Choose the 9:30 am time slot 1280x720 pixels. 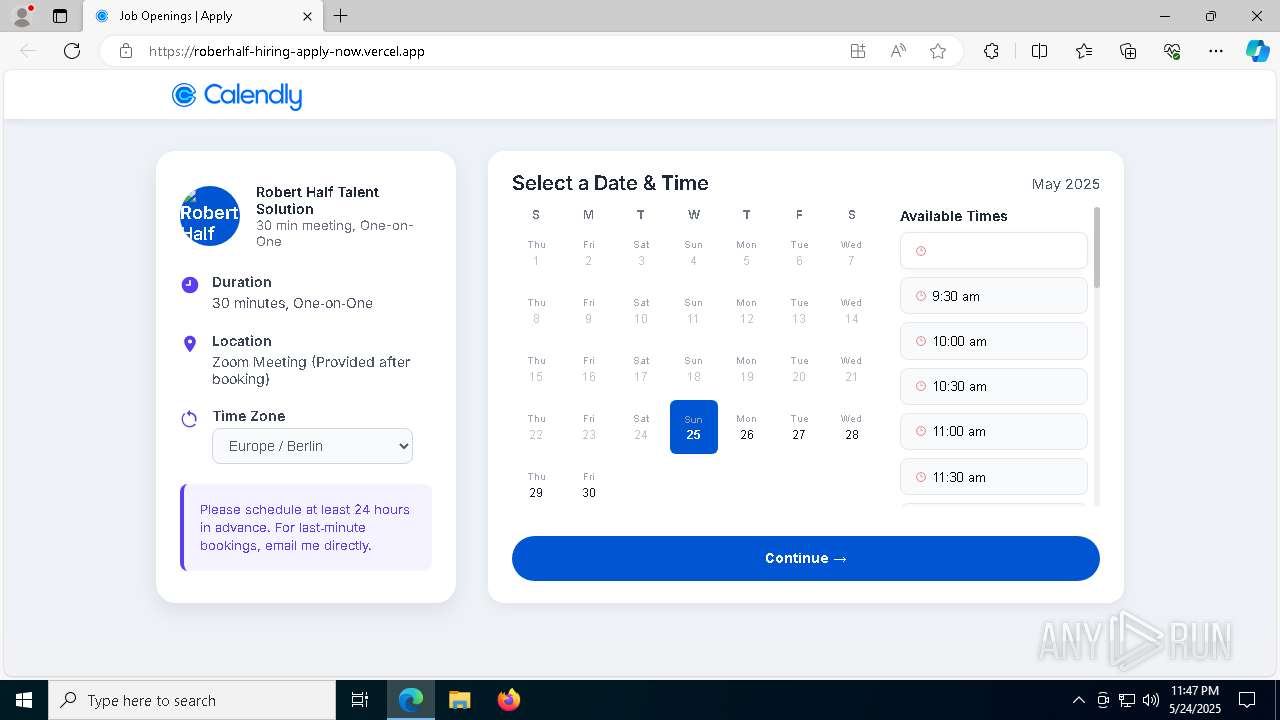click(994, 296)
